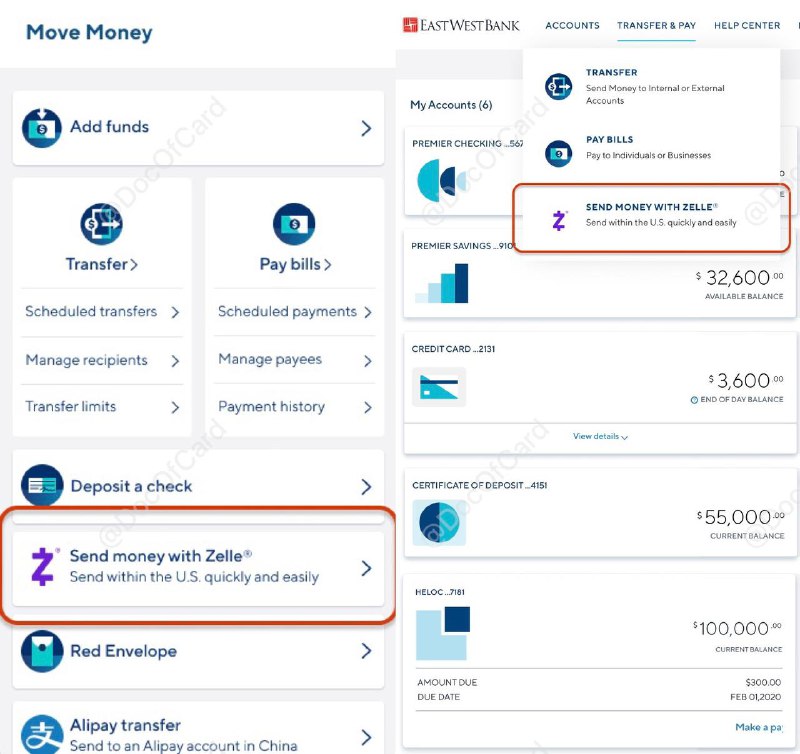Open the Help Center menu

coord(747,25)
